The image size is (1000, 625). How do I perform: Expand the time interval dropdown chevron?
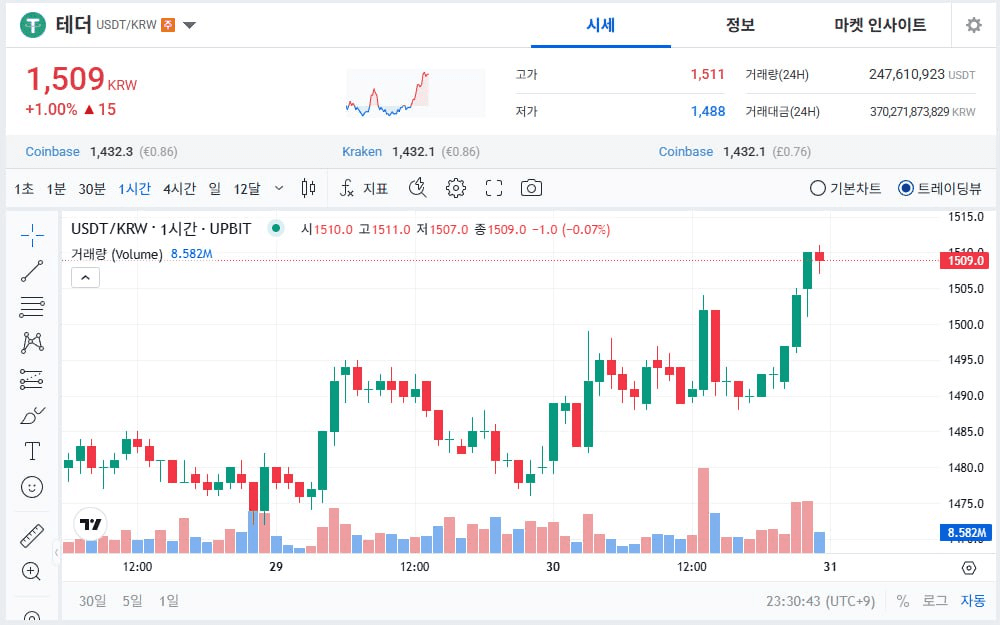click(x=278, y=188)
